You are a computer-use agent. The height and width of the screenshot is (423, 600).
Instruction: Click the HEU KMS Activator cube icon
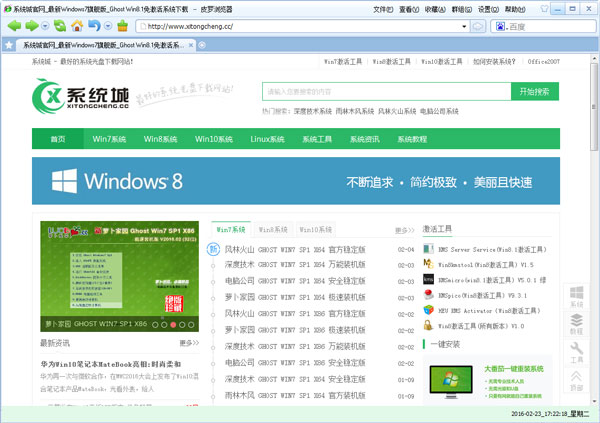click(x=428, y=310)
